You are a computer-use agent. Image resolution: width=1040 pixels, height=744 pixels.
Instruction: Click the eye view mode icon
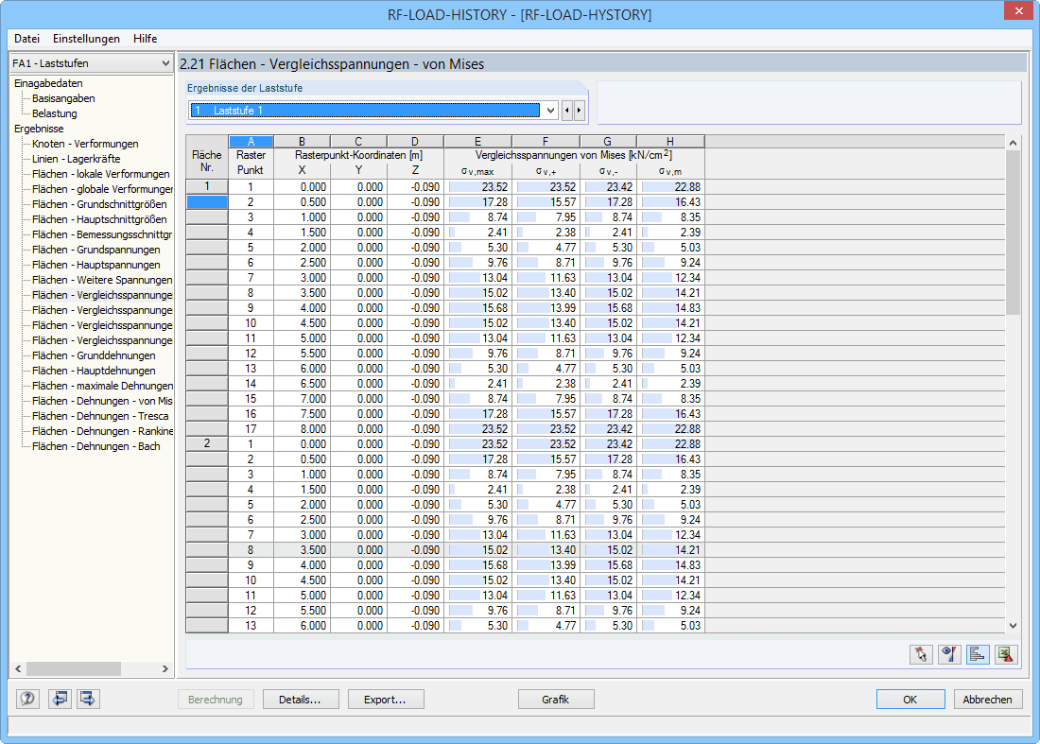coord(950,654)
